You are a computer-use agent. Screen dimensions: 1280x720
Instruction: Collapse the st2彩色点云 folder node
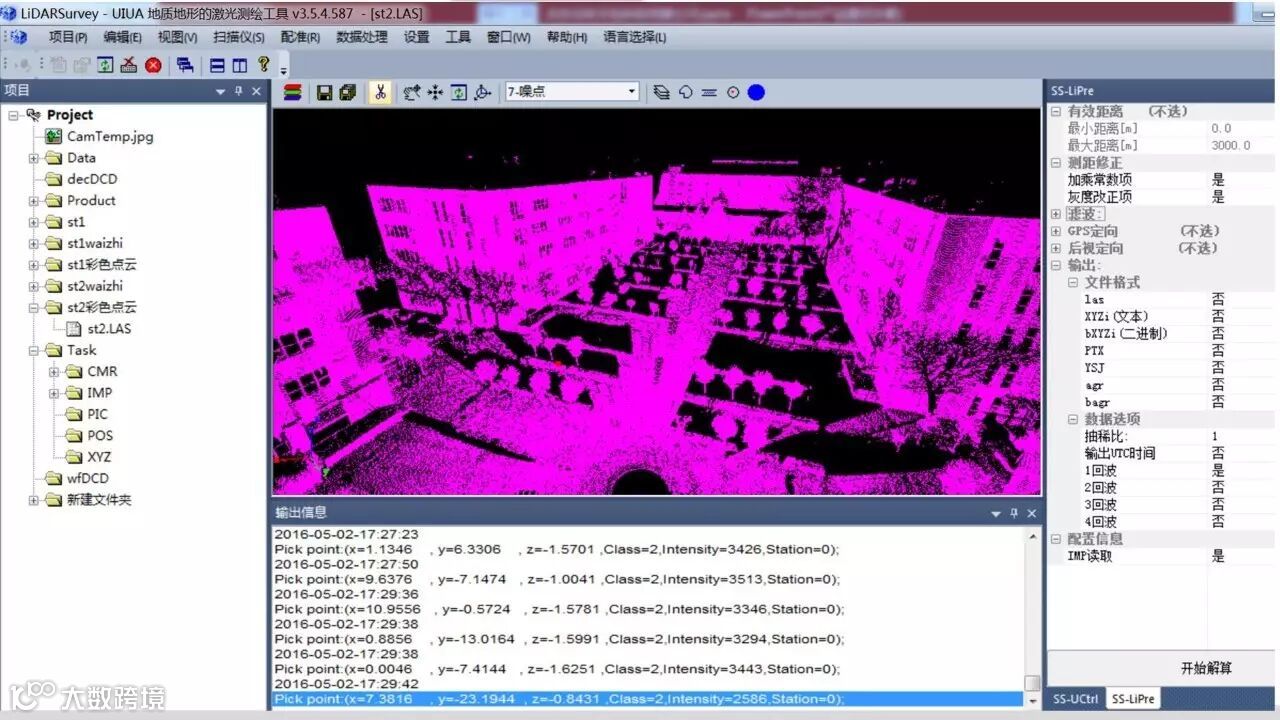[x=33, y=307]
